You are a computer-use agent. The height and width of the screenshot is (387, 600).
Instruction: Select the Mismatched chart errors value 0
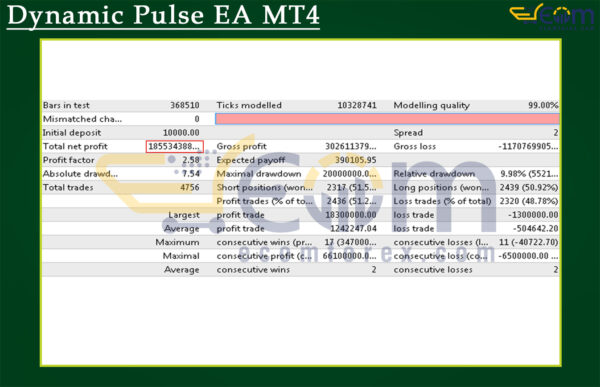pos(197,119)
